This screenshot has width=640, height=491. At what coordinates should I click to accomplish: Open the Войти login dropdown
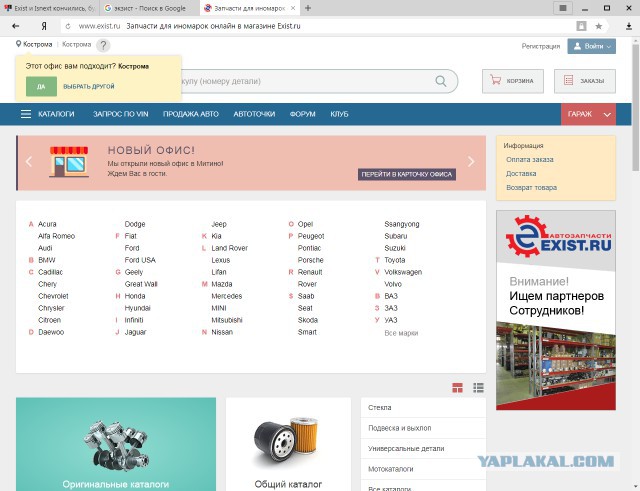tap(591, 46)
